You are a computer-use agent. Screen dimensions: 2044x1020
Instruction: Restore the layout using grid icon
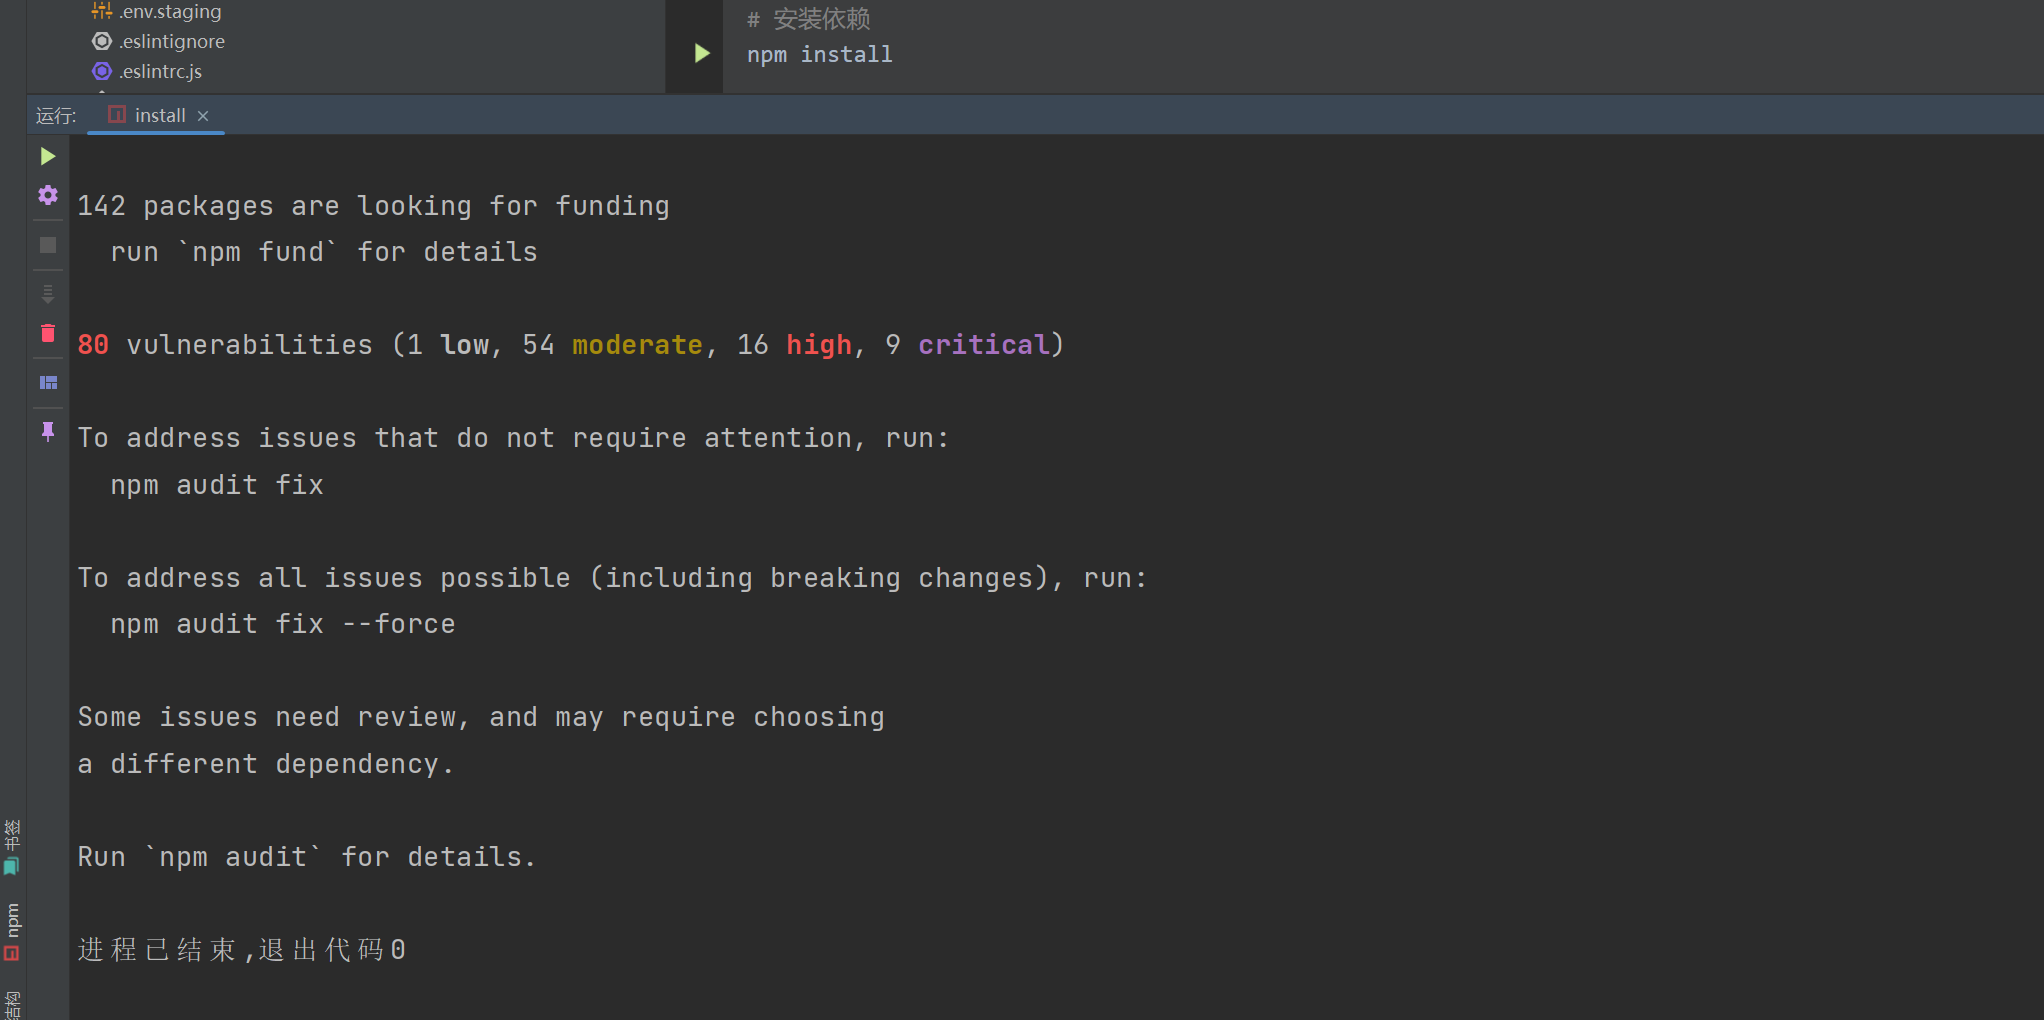tap(47, 383)
